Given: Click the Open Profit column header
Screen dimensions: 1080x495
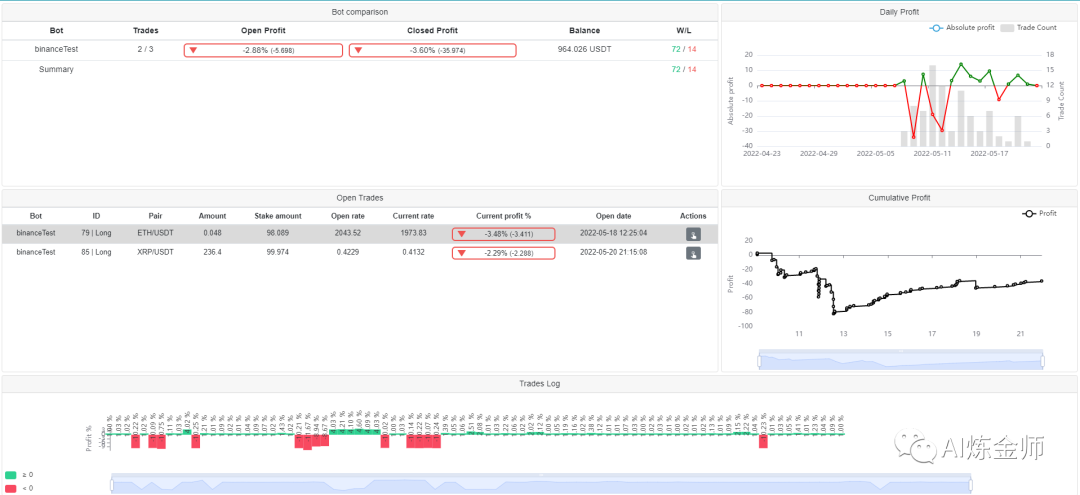Looking at the screenshot, I should pyautogui.click(x=263, y=30).
